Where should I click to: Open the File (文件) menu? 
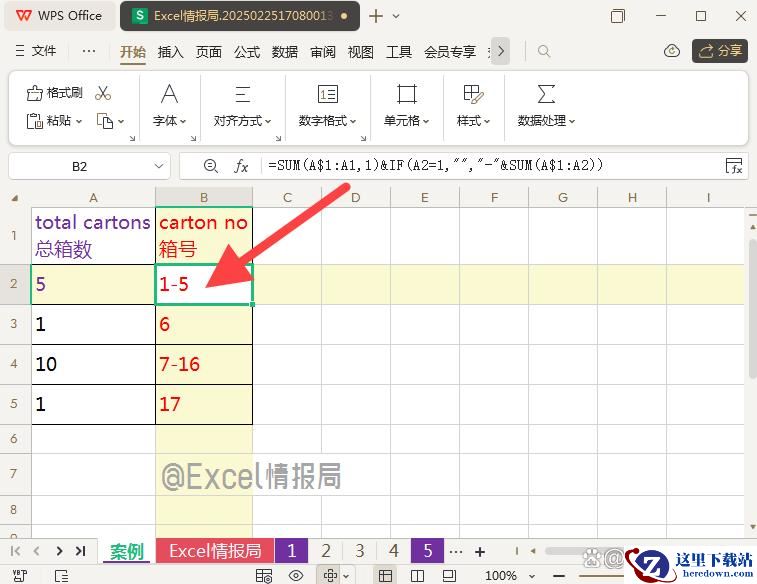pyautogui.click(x=36, y=51)
